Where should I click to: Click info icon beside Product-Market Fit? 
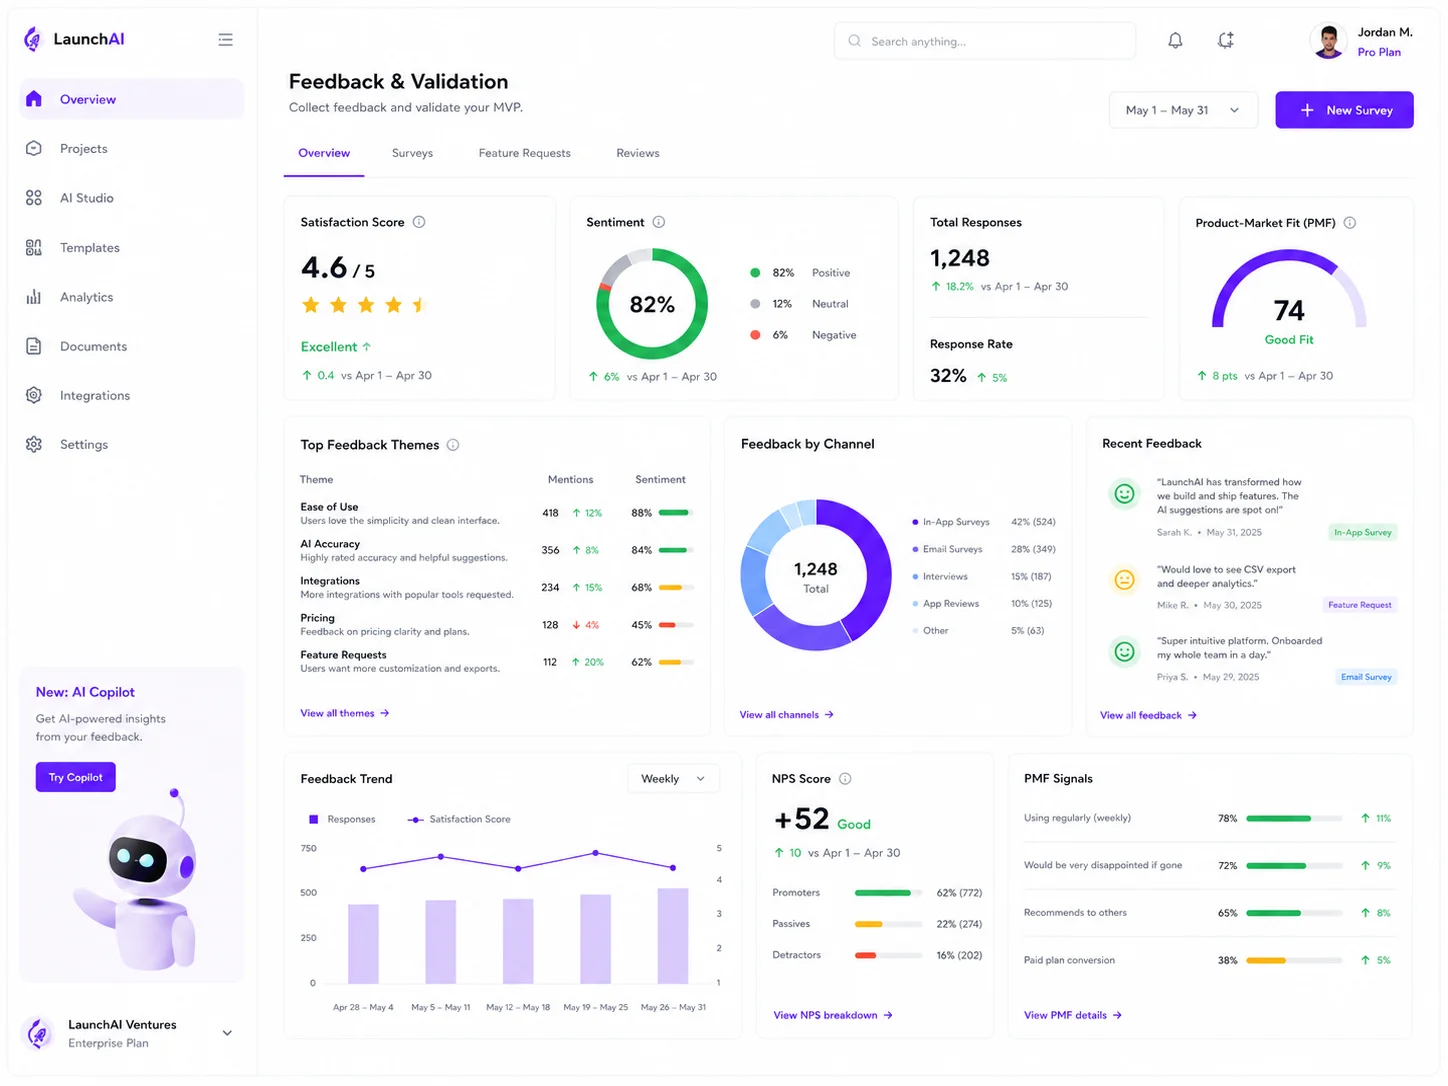[1350, 223]
